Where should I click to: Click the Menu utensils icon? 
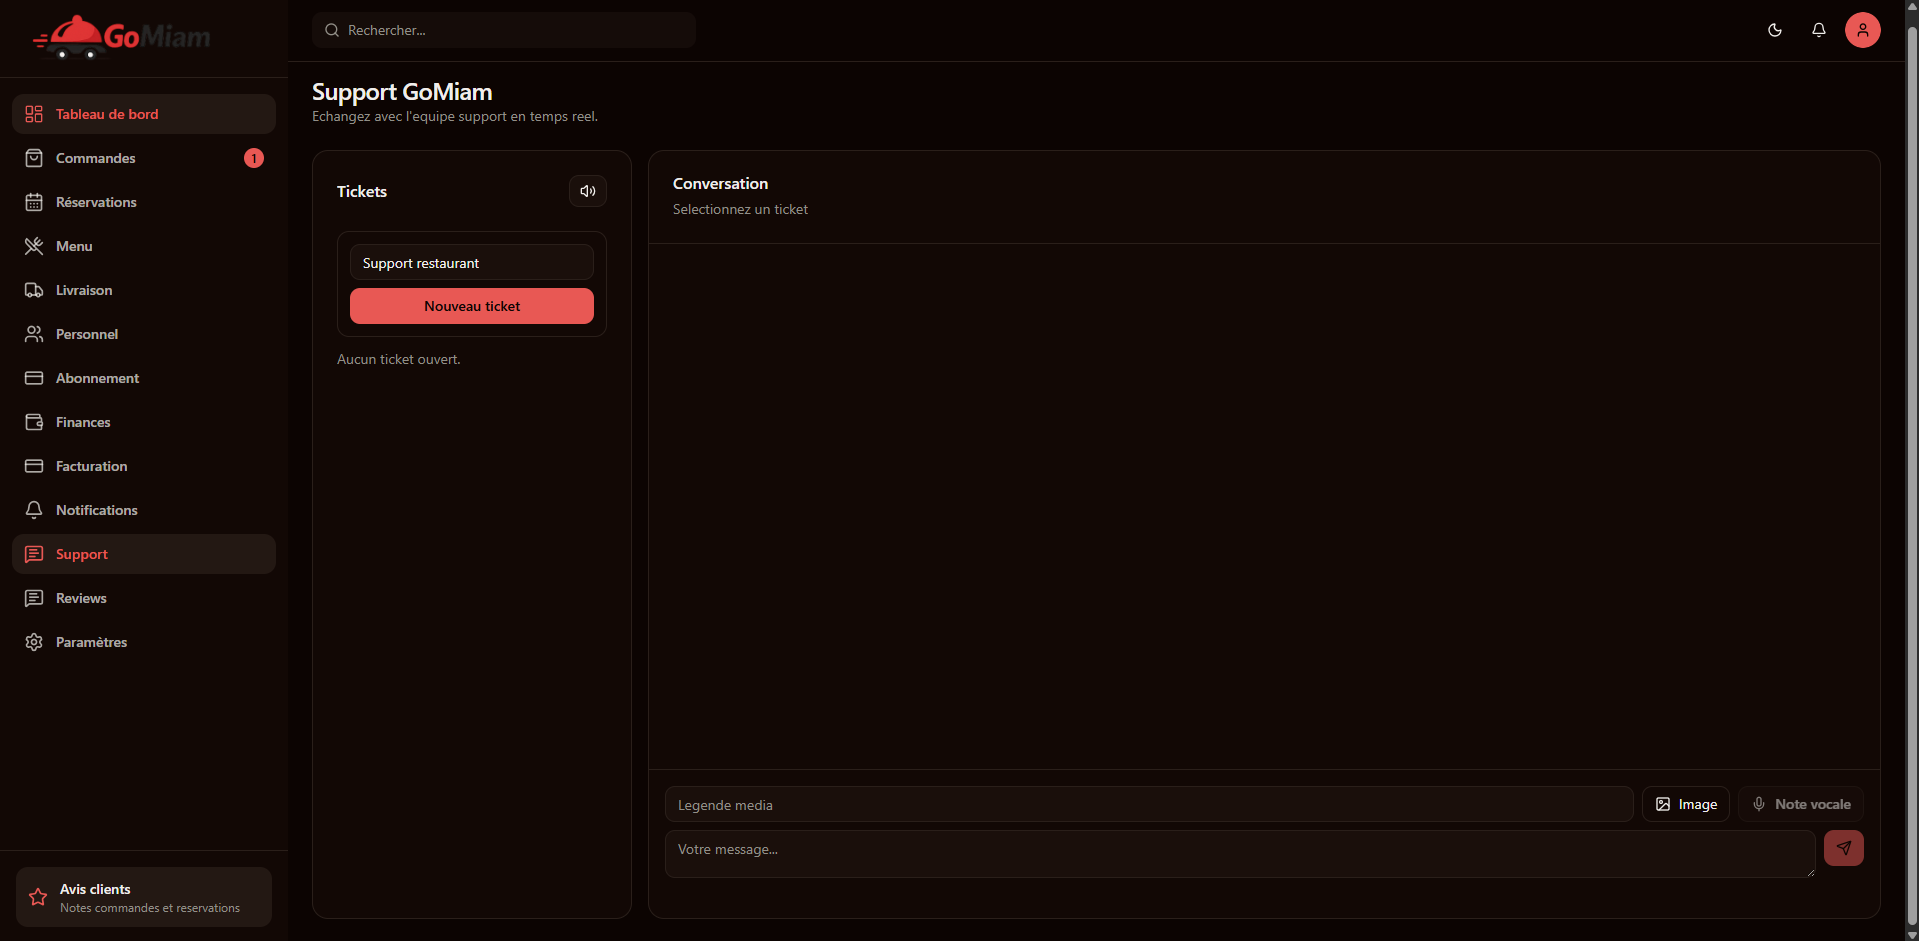[34, 246]
